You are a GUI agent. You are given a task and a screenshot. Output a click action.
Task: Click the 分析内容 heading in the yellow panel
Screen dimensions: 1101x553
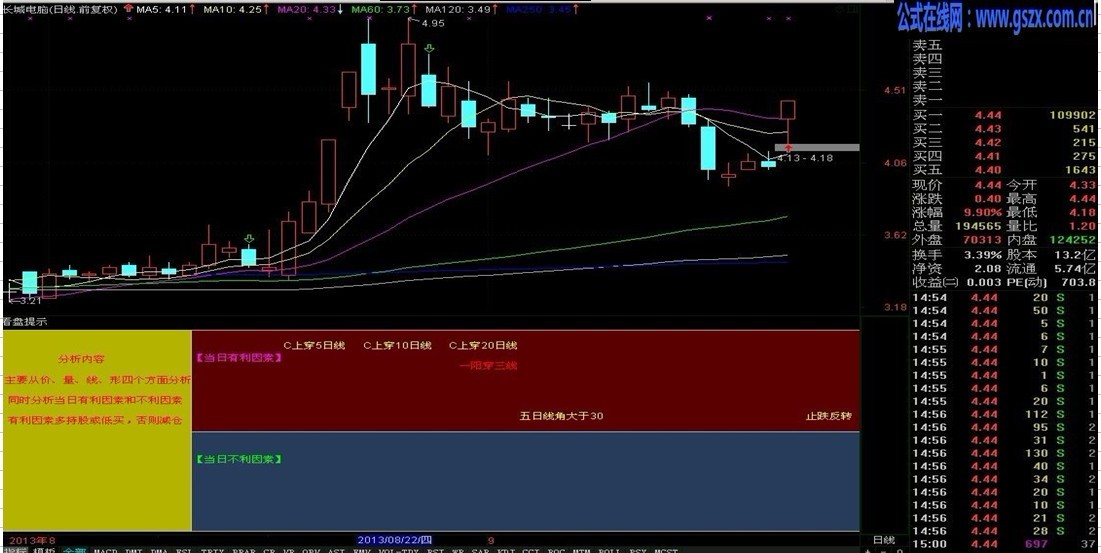pyautogui.click(x=81, y=359)
